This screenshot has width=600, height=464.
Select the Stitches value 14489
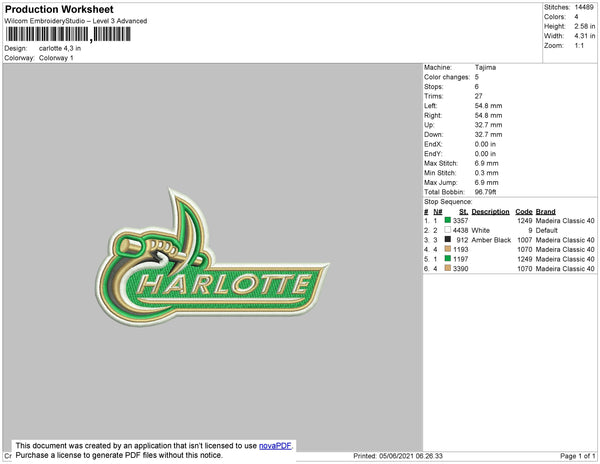(584, 7)
